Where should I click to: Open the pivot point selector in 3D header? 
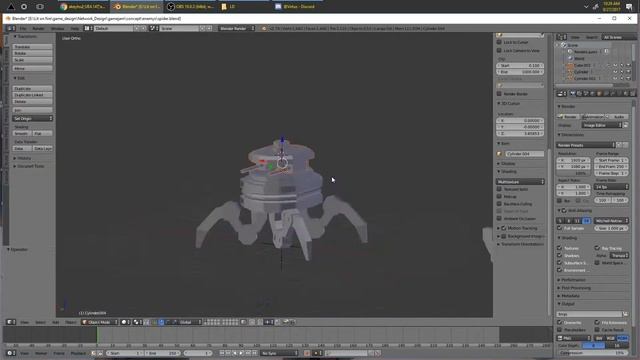(x=138, y=322)
